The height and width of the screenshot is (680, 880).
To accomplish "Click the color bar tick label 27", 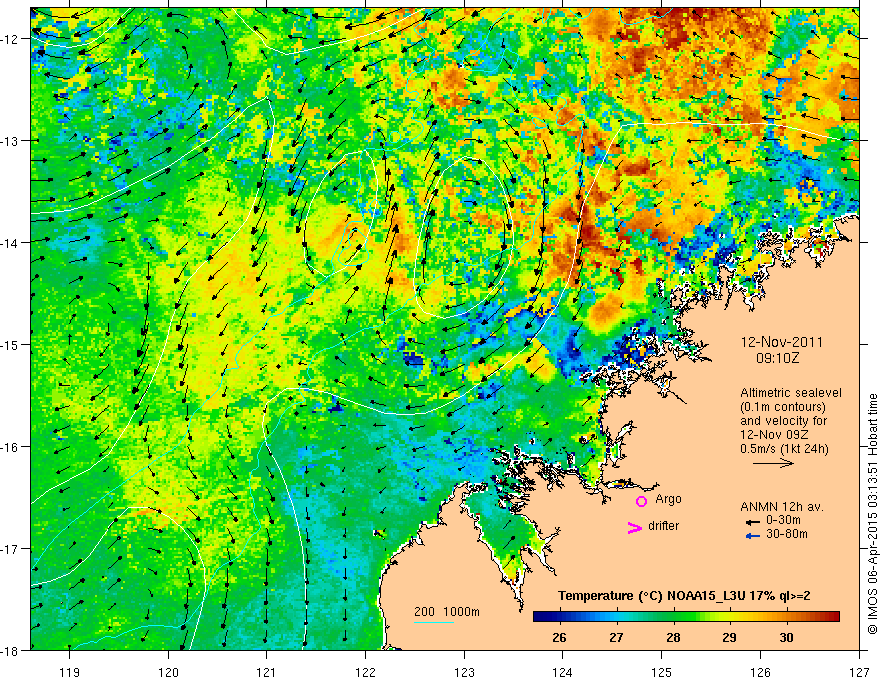I will click(616, 637).
